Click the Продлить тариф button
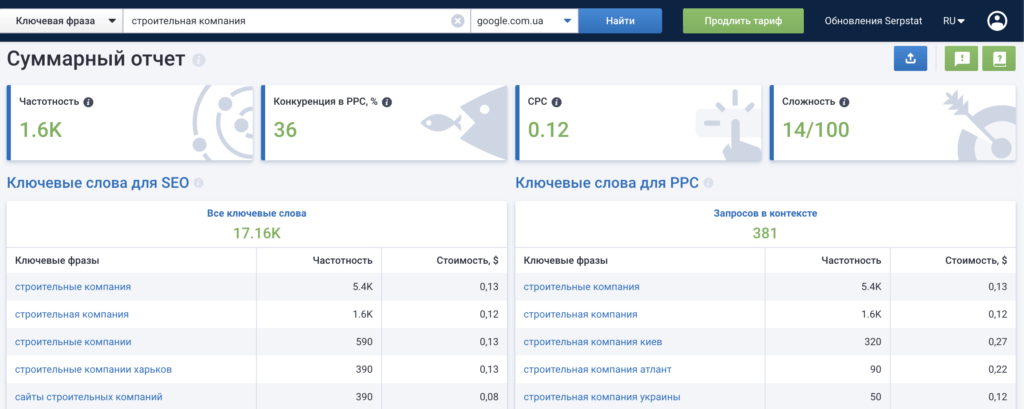The height and width of the screenshot is (409, 1024). pyautogui.click(x=743, y=21)
